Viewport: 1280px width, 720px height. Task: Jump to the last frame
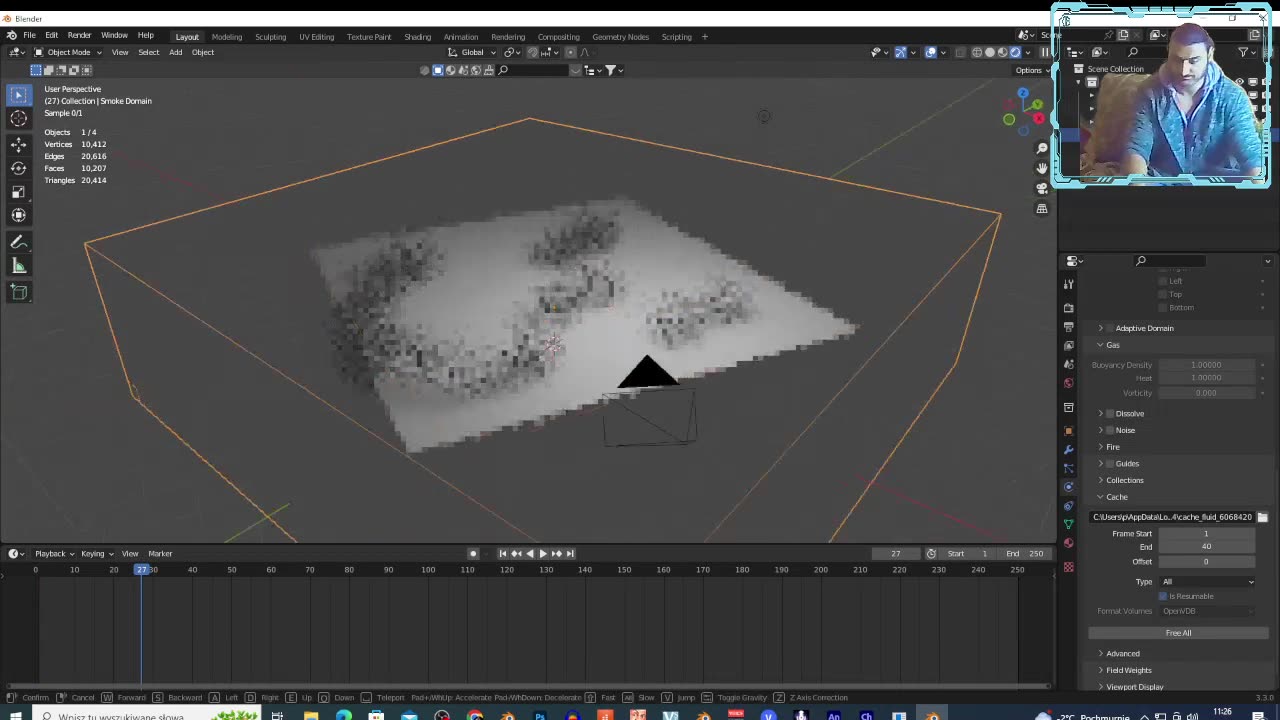570,553
